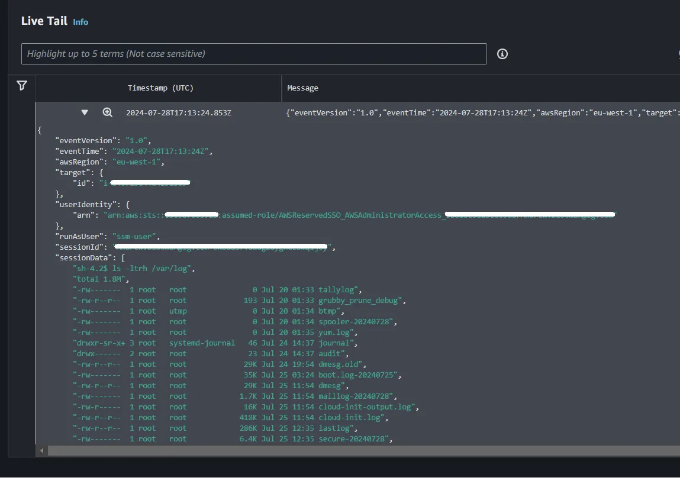The width and height of the screenshot is (680, 478).
Task: Click the "total 1.8M" line
Action: point(101,279)
